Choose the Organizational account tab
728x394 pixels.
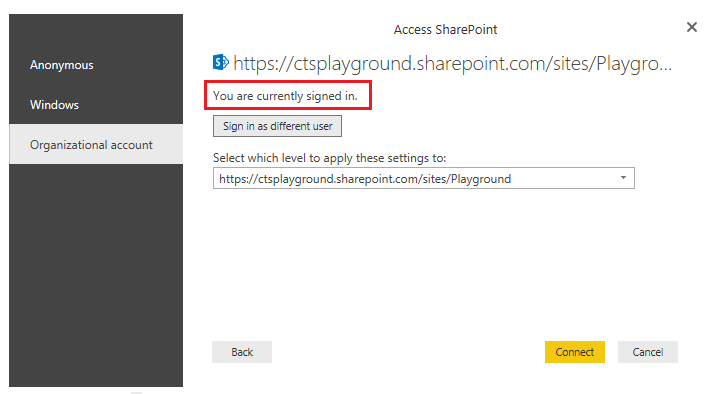96,144
